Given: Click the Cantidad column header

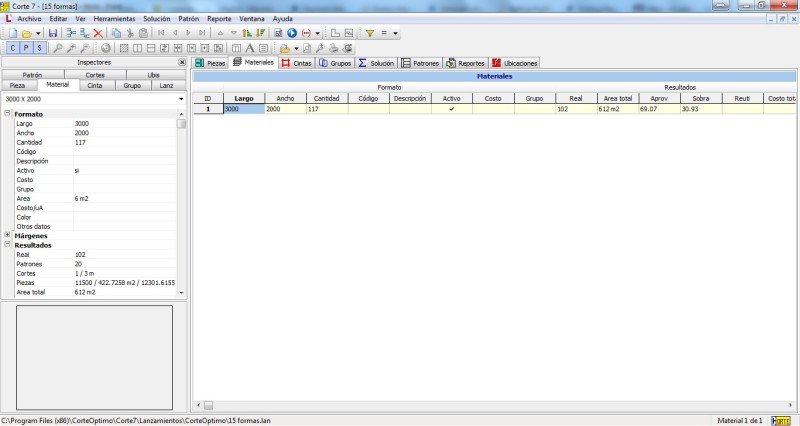Looking at the screenshot, I should tap(326, 98).
